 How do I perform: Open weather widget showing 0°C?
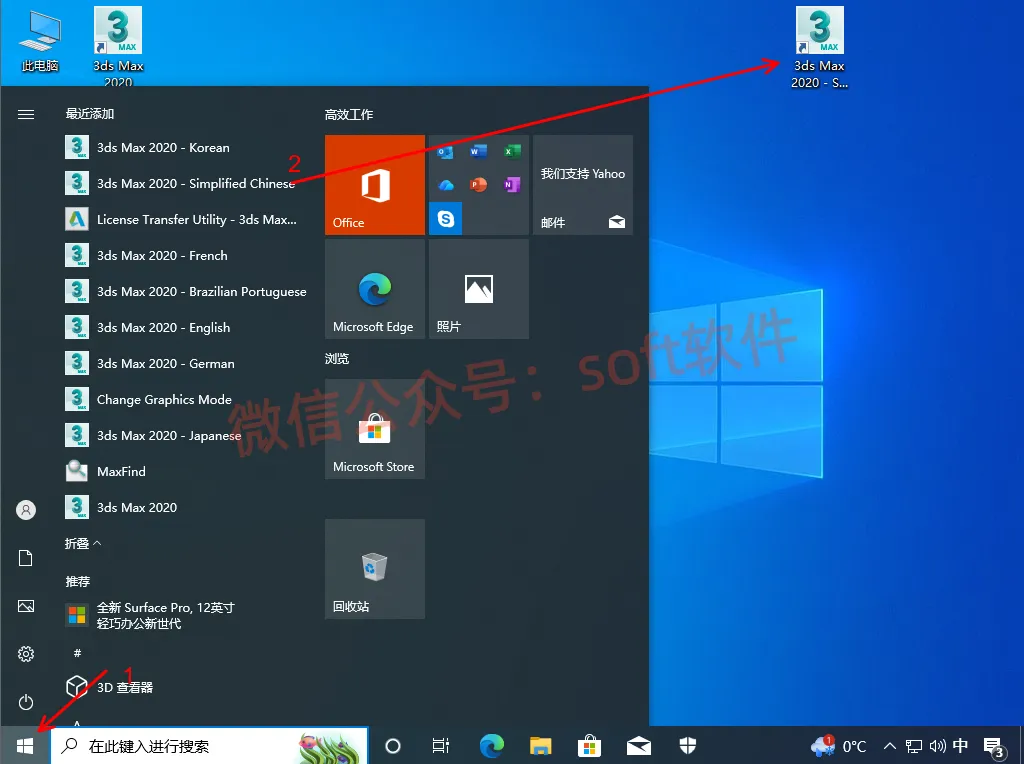pos(839,746)
